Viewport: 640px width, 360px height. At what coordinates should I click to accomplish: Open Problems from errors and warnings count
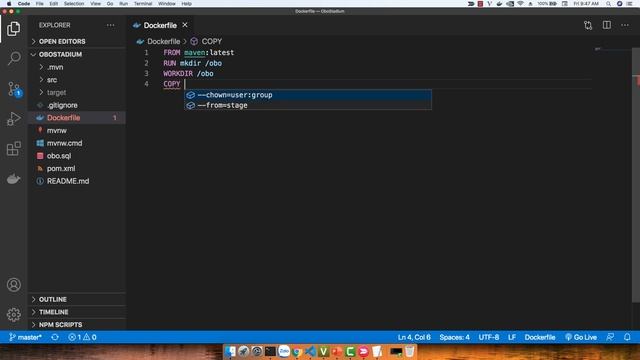(x=82, y=337)
